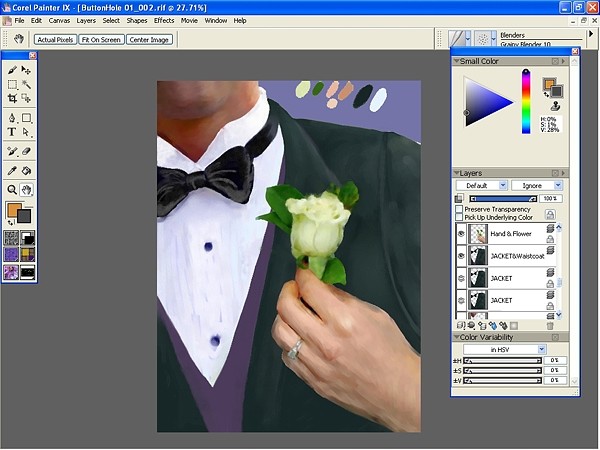
Task: Click the Layers list scroll down arrow
Action: coord(559,315)
